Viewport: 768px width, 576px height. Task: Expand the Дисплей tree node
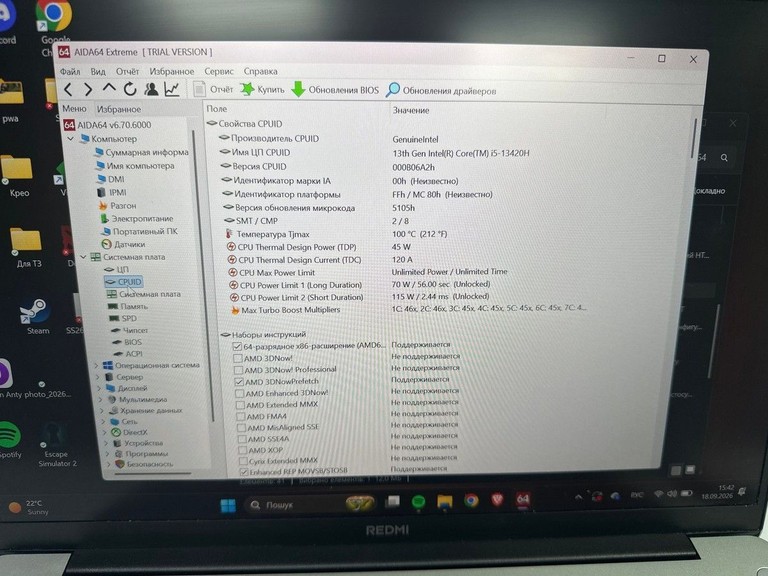coord(99,388)
